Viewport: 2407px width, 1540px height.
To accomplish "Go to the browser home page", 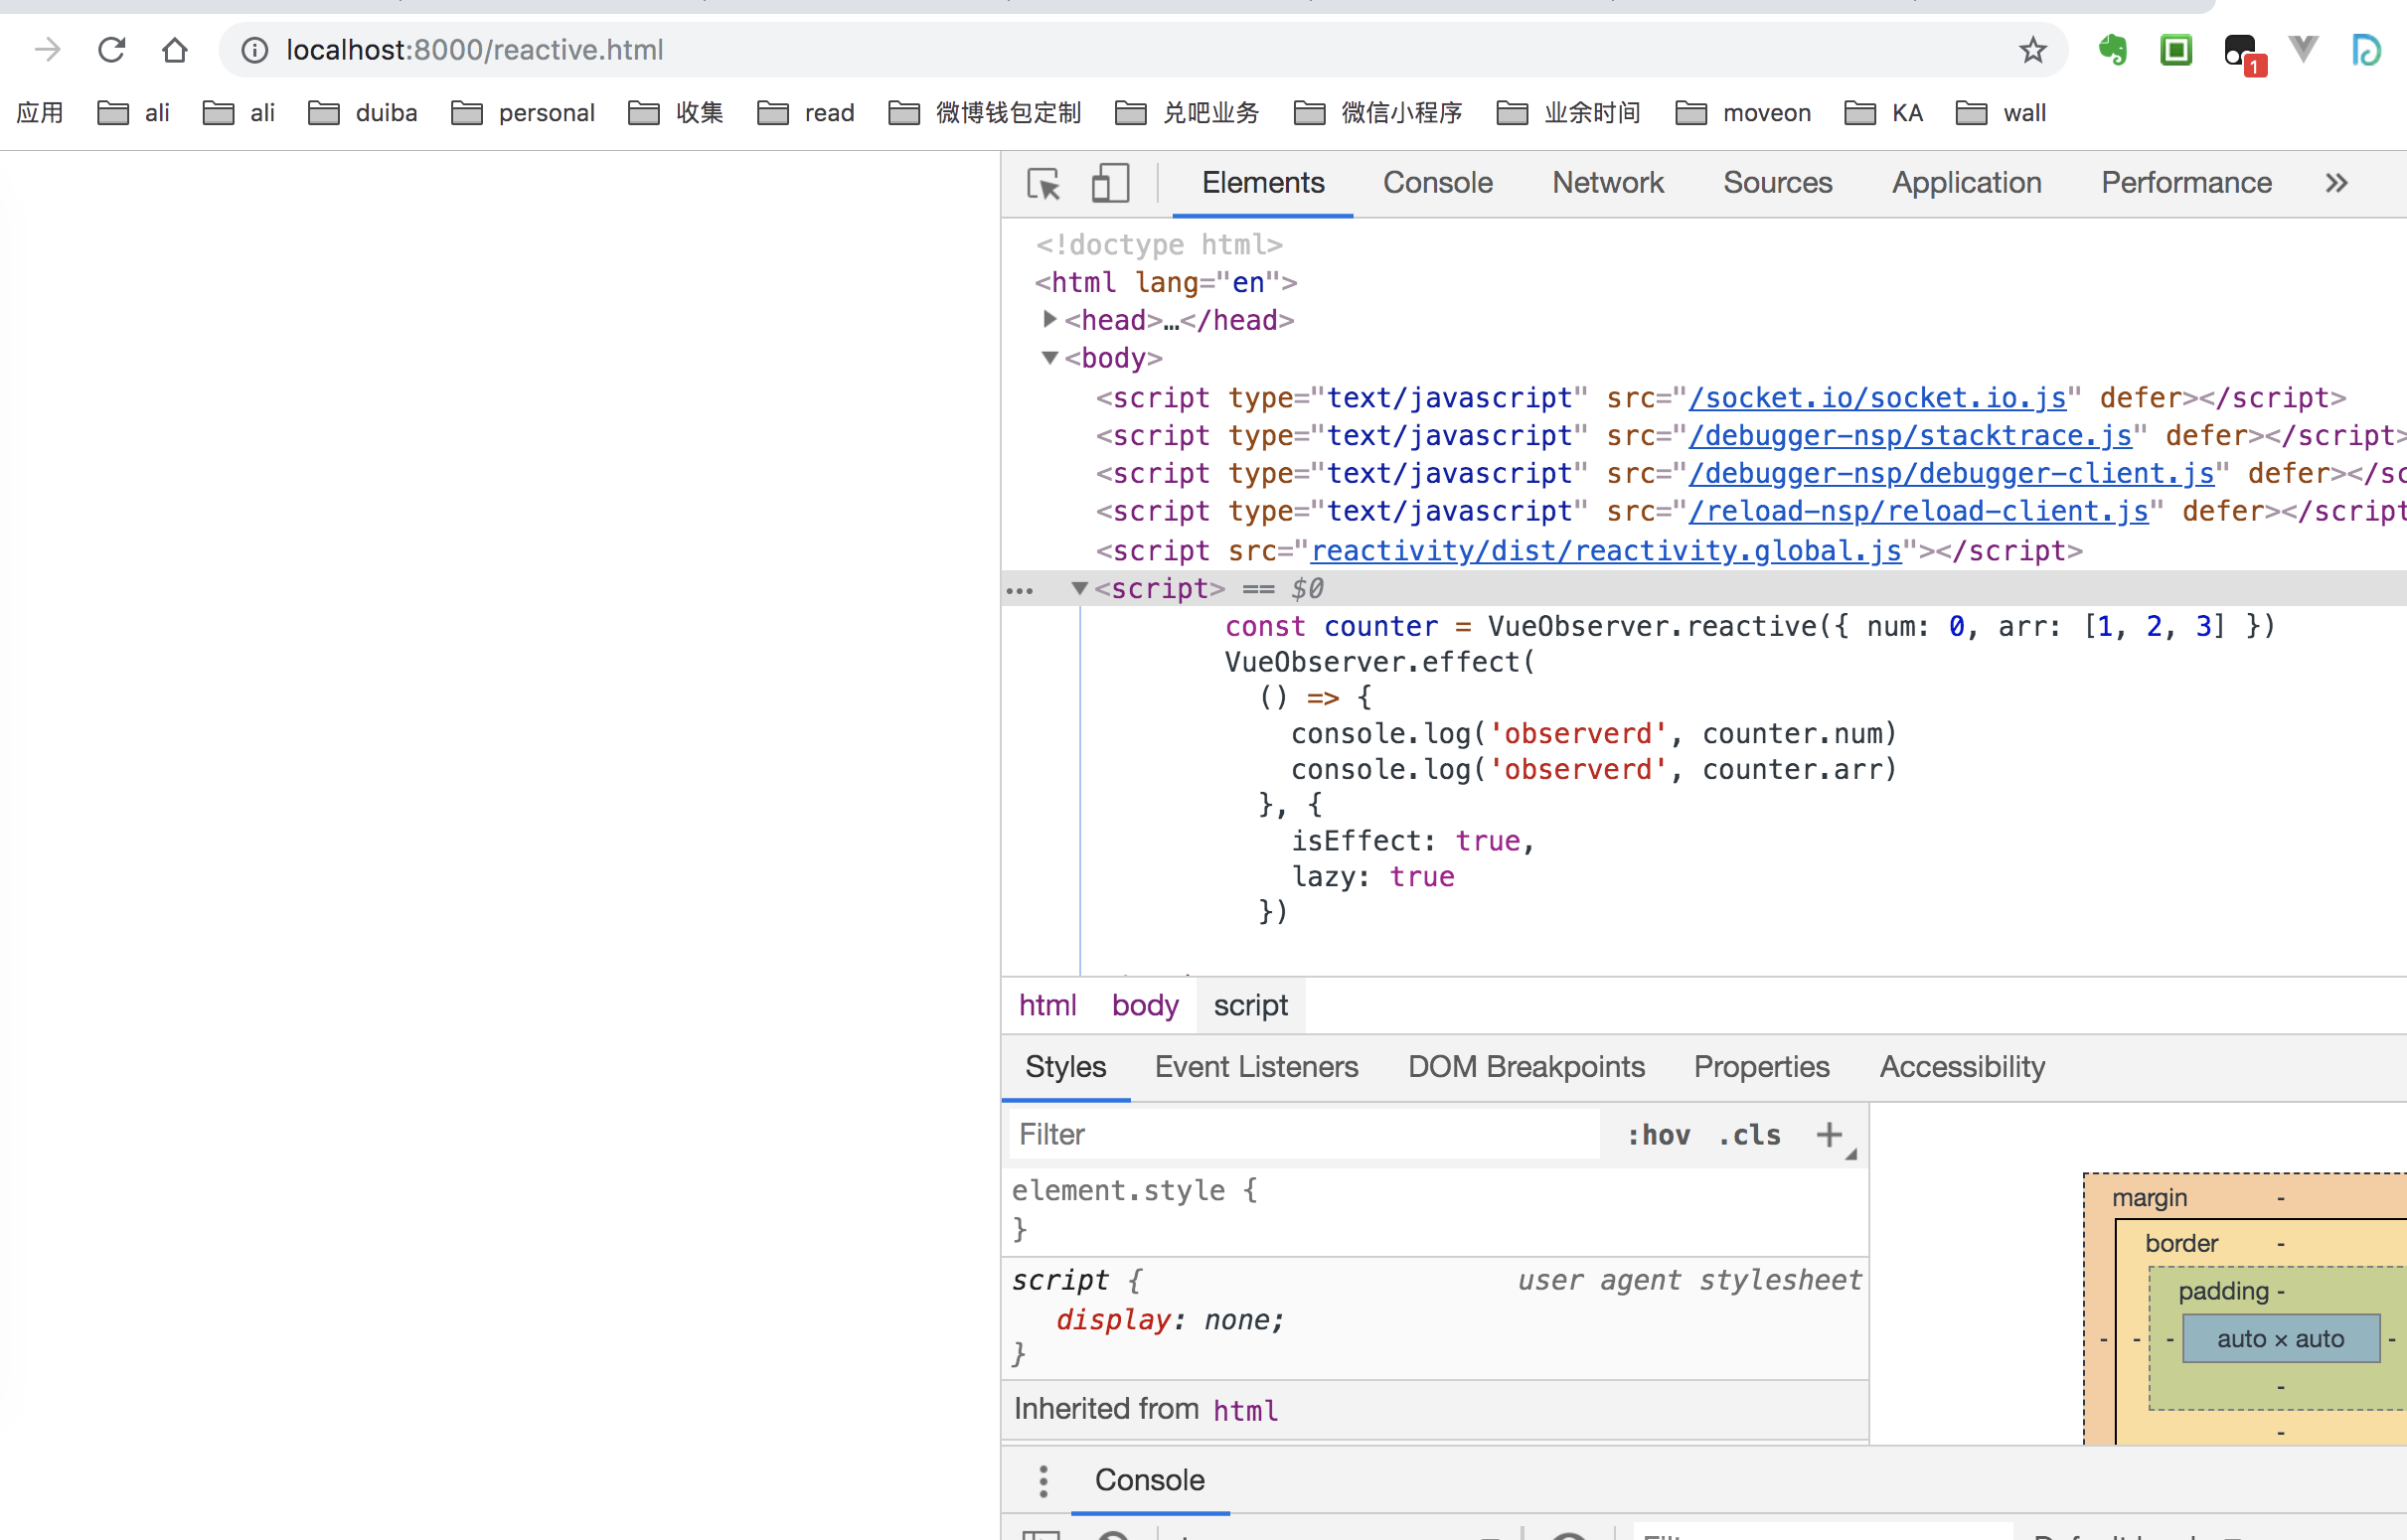I will click(x=175, y=49).
